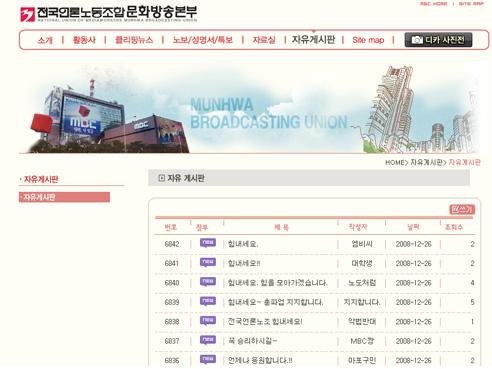This screenshot has width=492, height=369.
Task: Click the square icon beside 자유 게시판 heading
Action: (162, 178)
